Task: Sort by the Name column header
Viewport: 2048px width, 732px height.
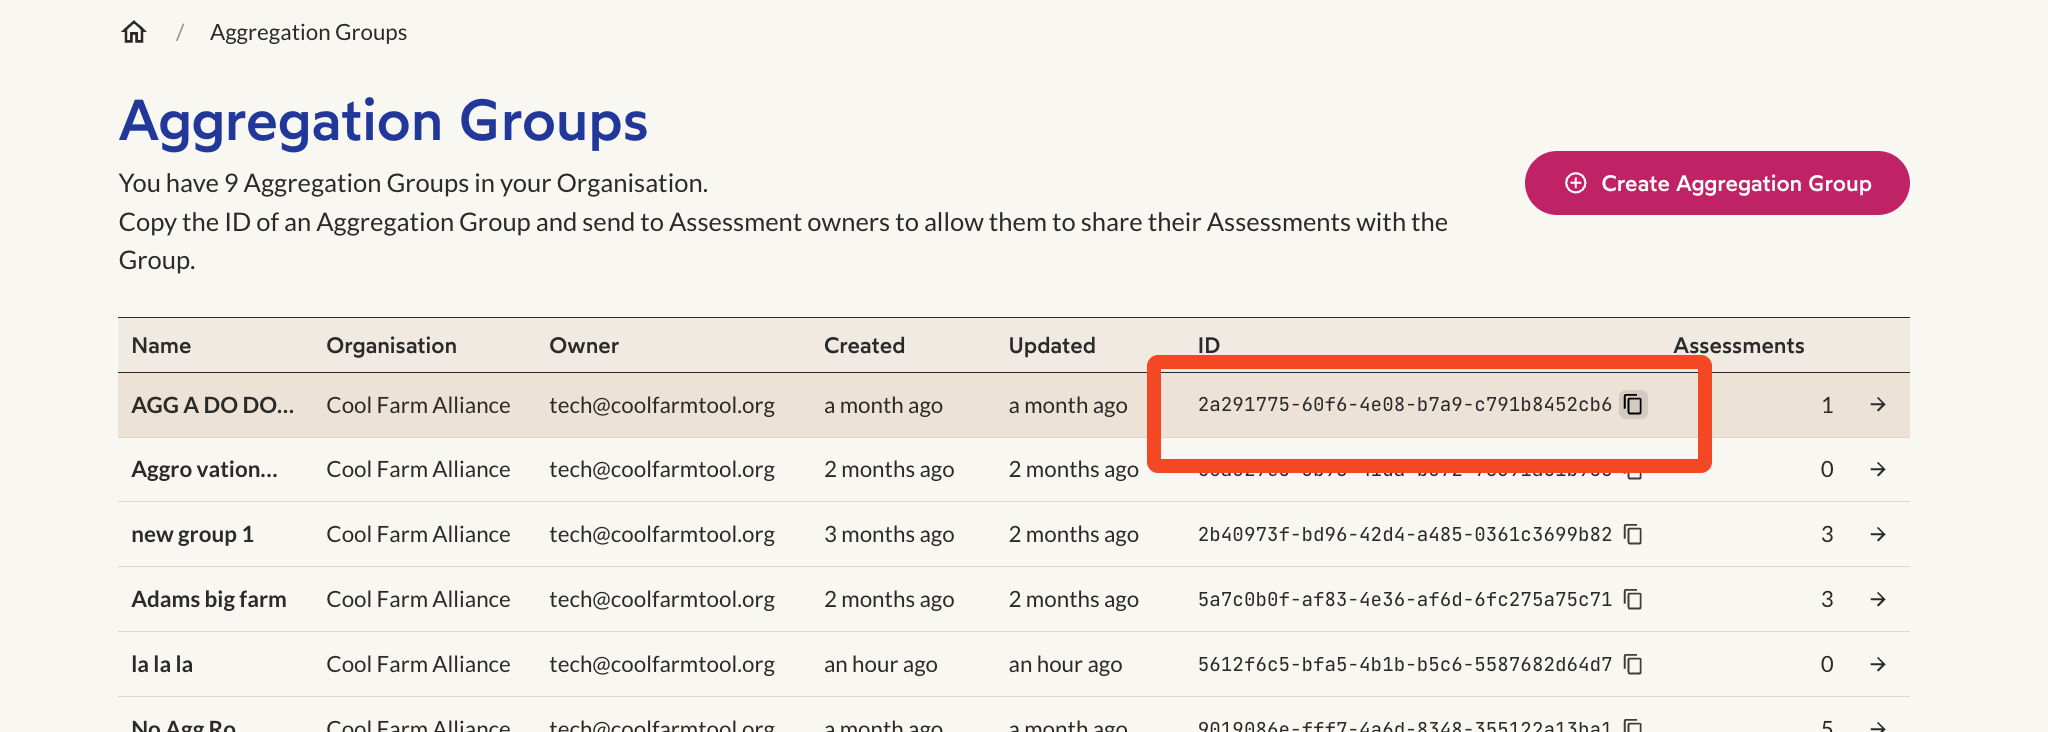Action: [x=161, y=345]
